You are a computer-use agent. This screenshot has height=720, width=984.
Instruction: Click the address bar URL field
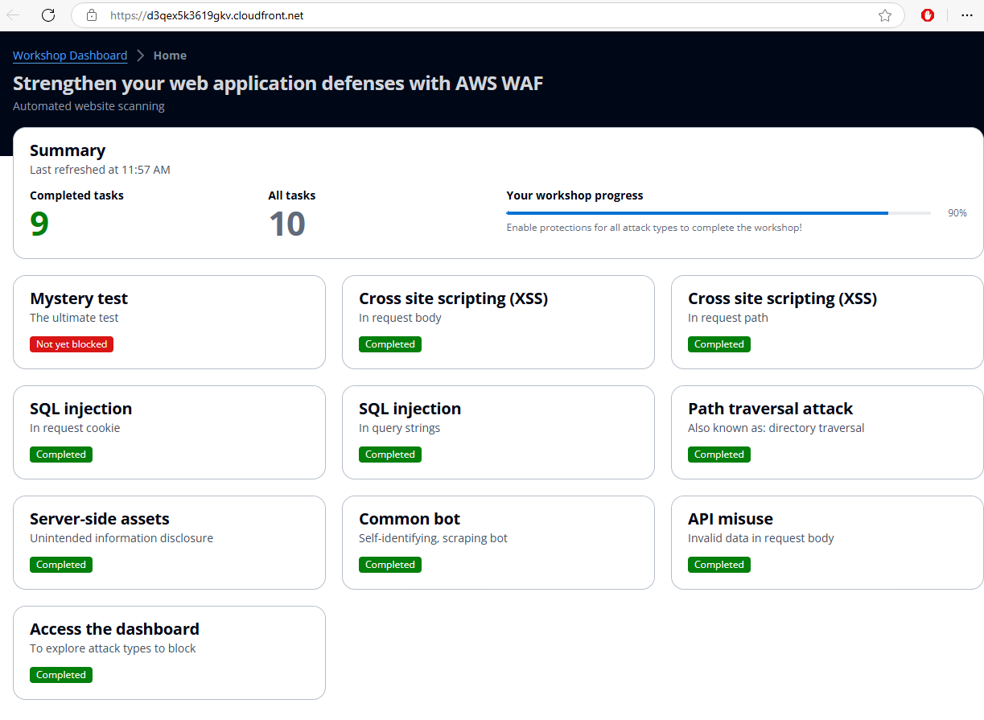pyautogui.click(x=400, y=15)
